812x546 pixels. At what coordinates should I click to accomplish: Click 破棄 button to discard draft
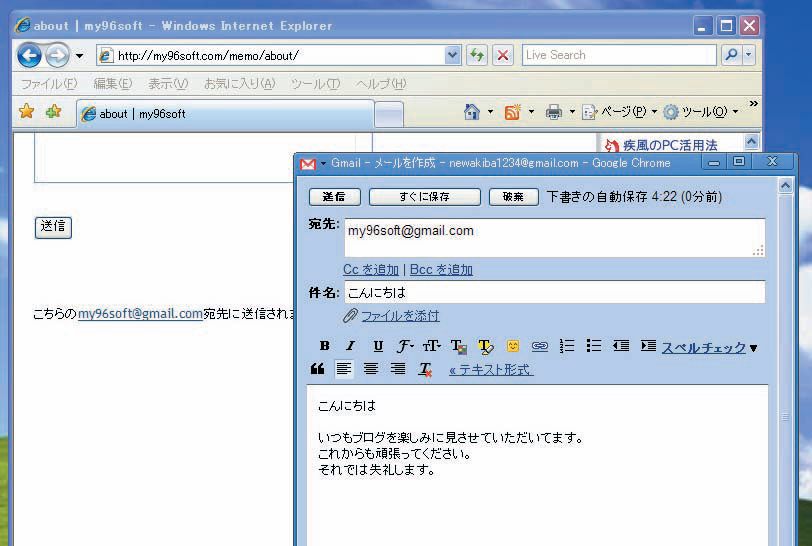513,197
